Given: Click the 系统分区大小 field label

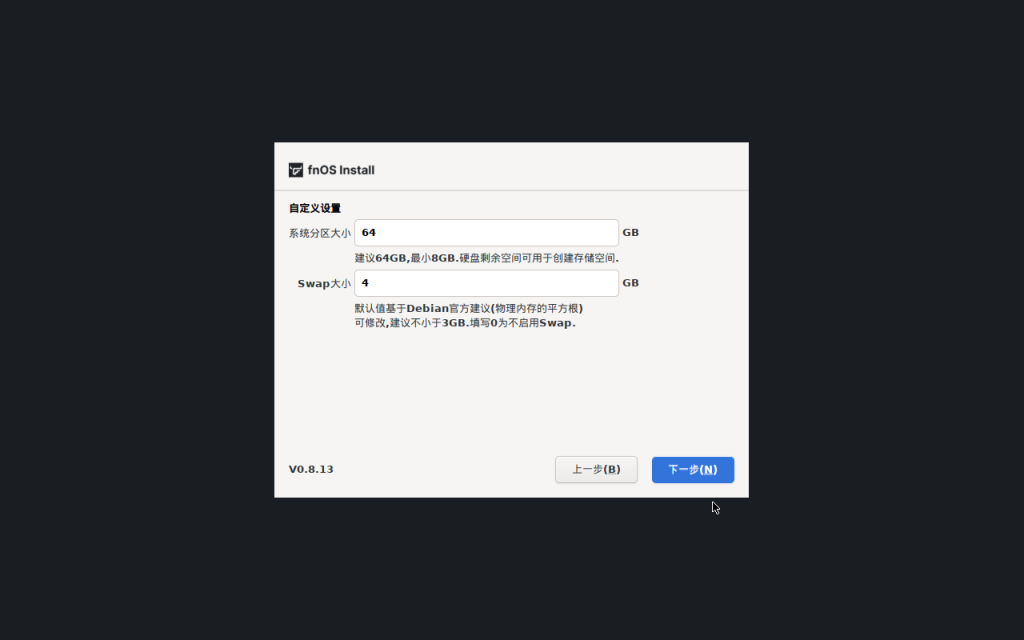Looking at the screenshot, I should point(320,233).
